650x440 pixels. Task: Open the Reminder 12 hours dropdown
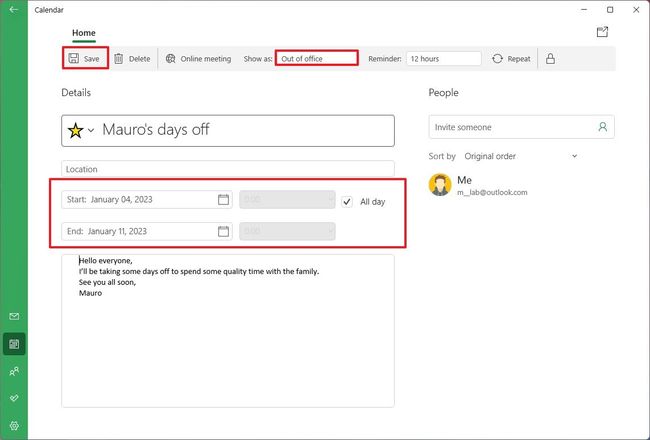coord(444,58)
